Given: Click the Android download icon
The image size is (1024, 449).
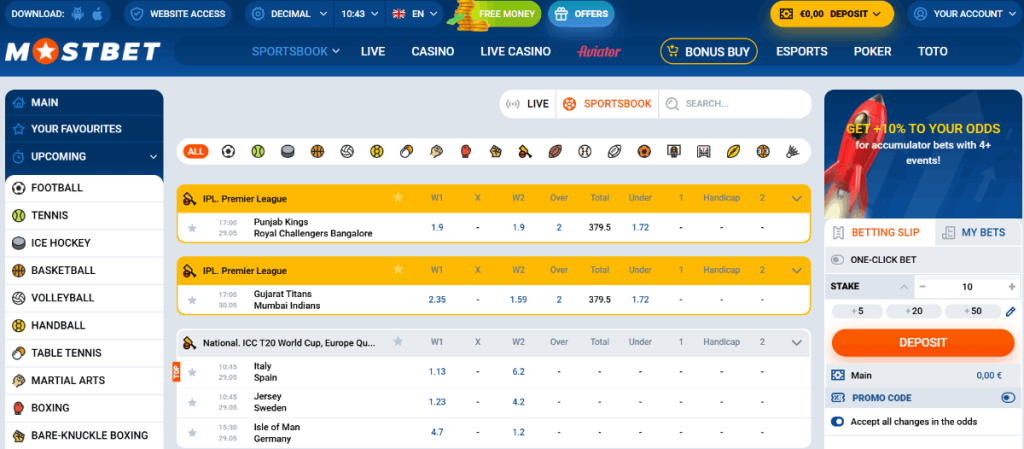Looking at the screenshot, I should [x=79, y=14].
